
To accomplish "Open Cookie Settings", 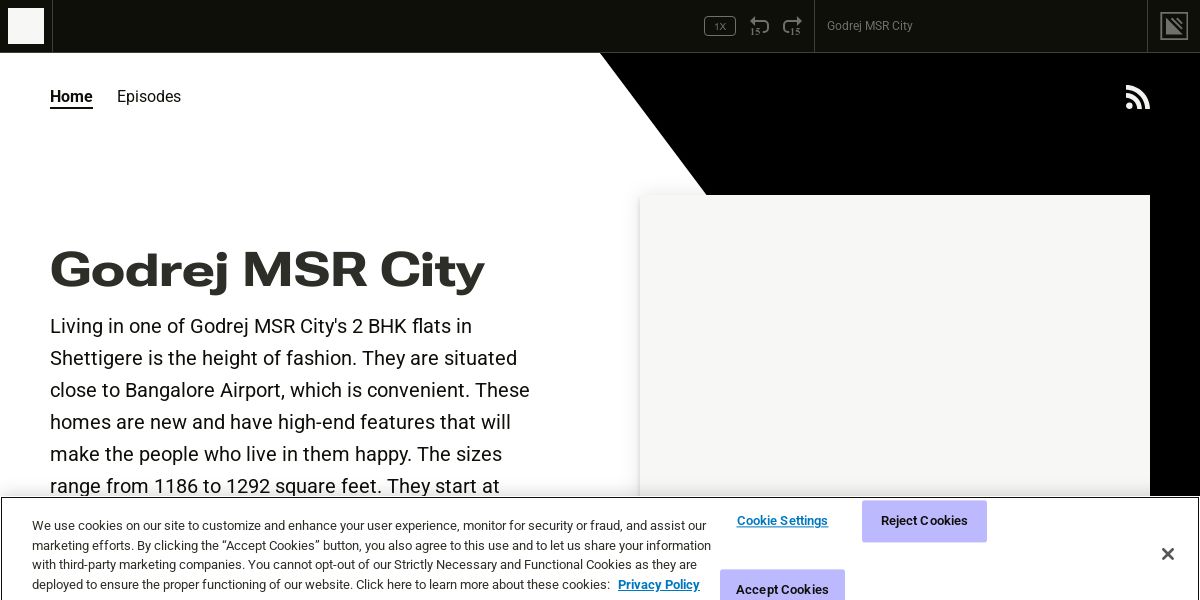I will 782,521.
